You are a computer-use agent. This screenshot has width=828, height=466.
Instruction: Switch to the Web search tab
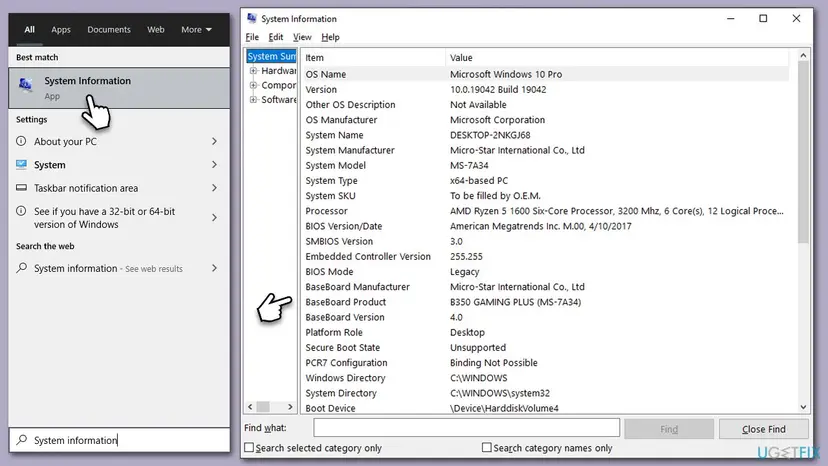(x=156, y=30)
